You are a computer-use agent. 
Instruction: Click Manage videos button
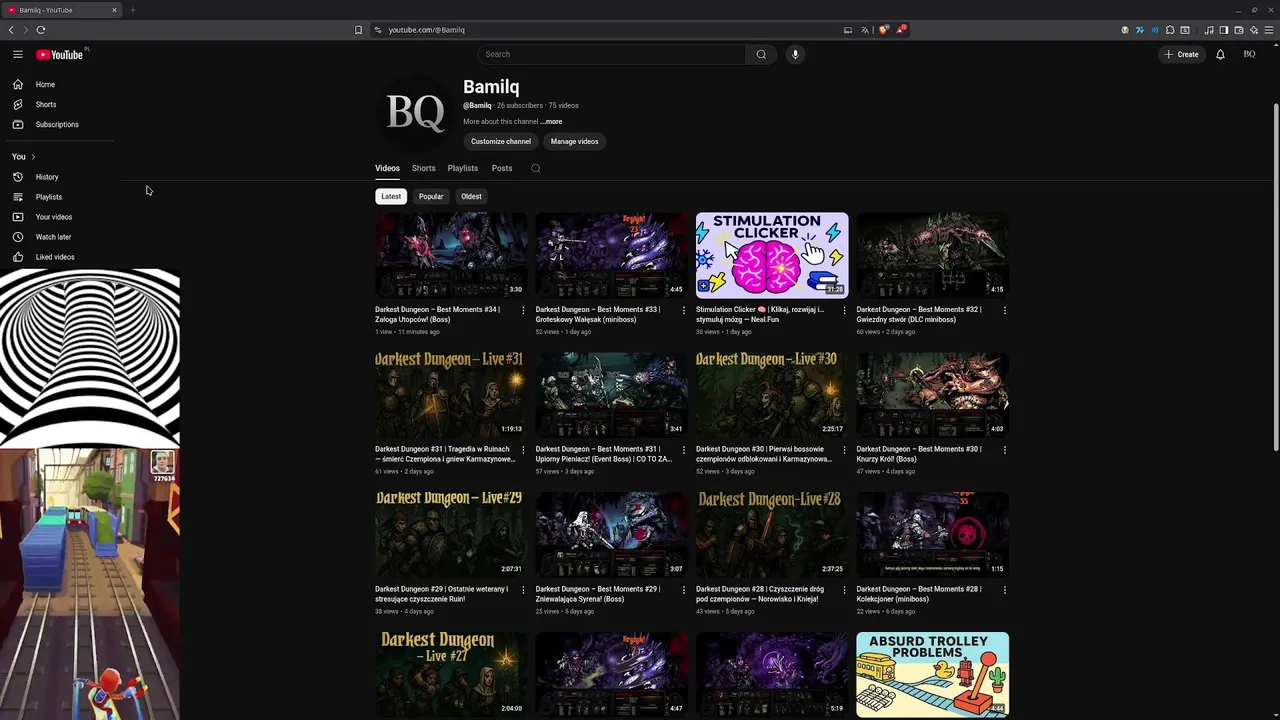coord(574,141)
